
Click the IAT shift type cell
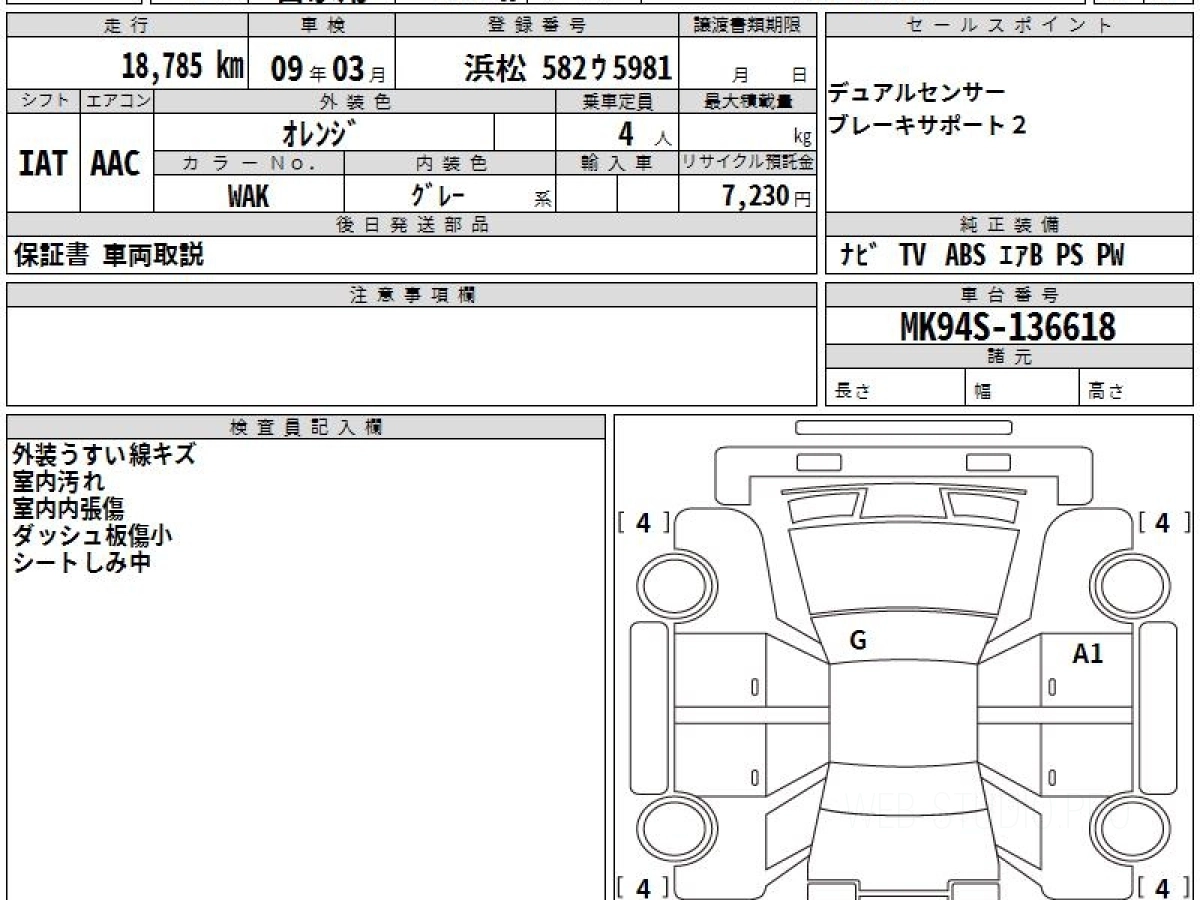[x=43, y=164]
